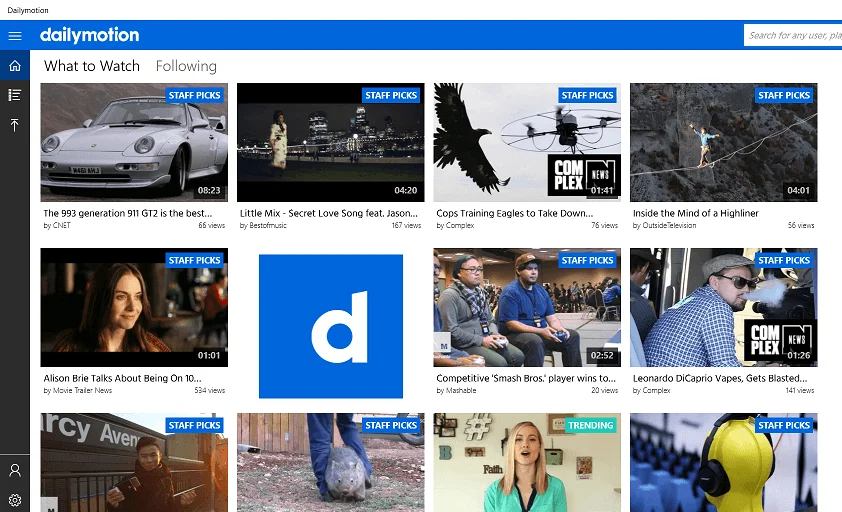The height and width of the screenshot is (512, 842).
Task: Click the upload arrow icon in sidebar
Action: coord(15,125)
